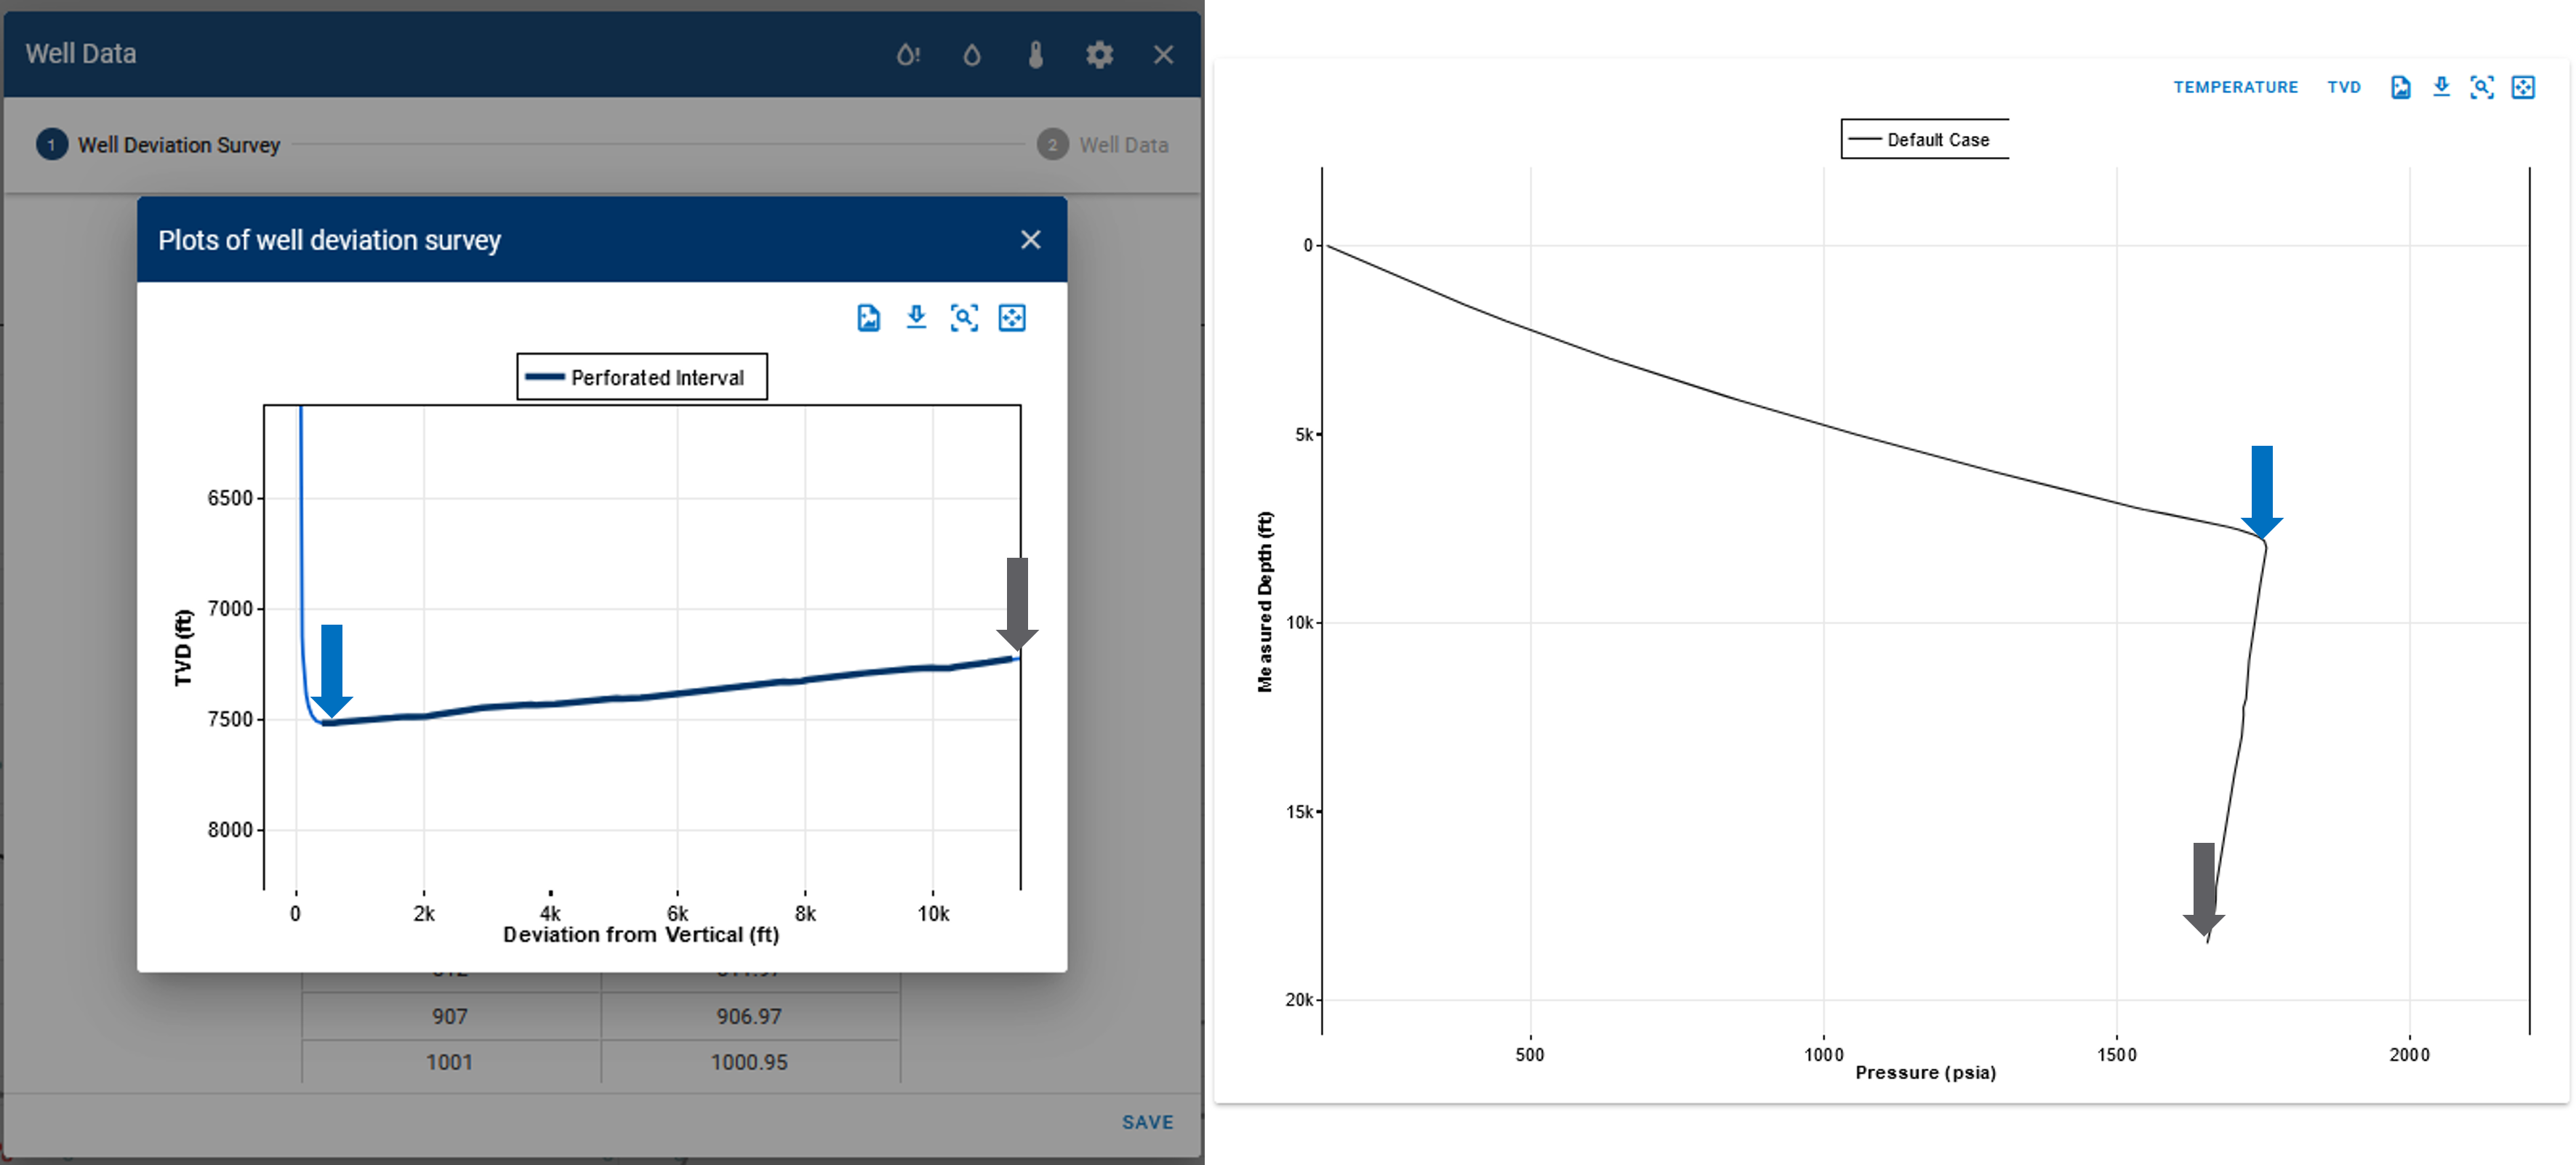Close the Well Data dialog

(x=1163, y=54)
